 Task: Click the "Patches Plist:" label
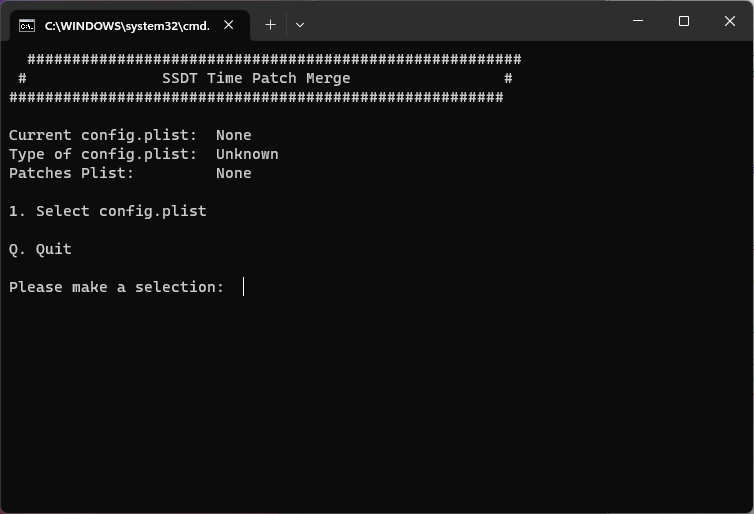(71, 173)
